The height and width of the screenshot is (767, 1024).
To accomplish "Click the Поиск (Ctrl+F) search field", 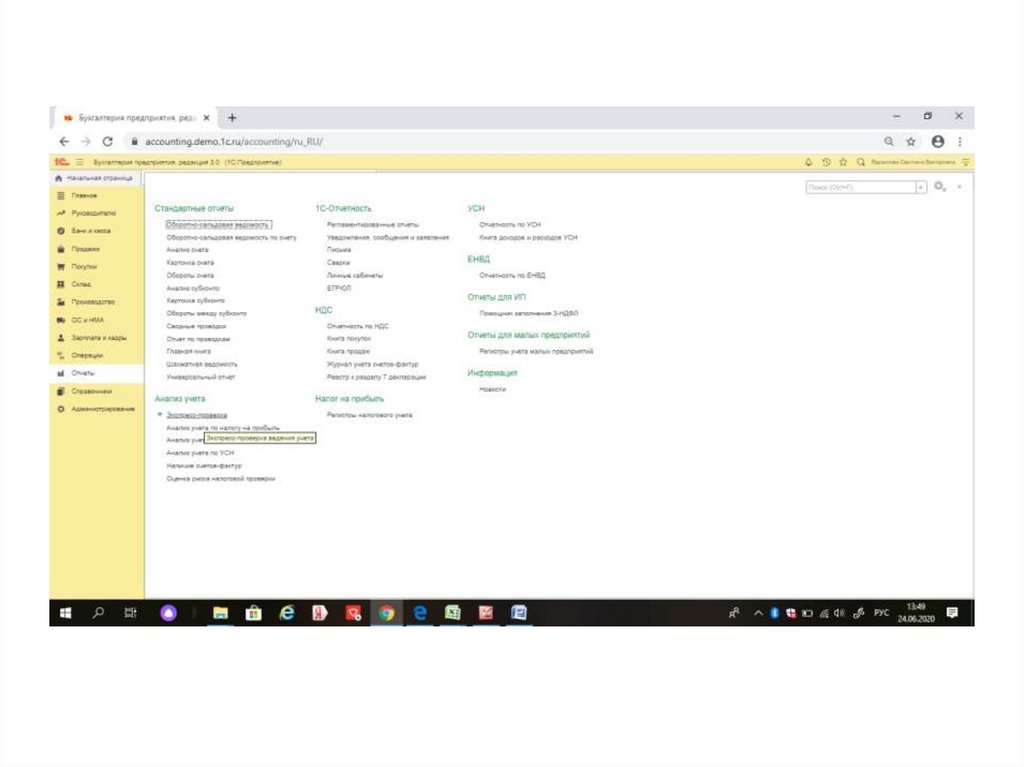I will 860,187.
